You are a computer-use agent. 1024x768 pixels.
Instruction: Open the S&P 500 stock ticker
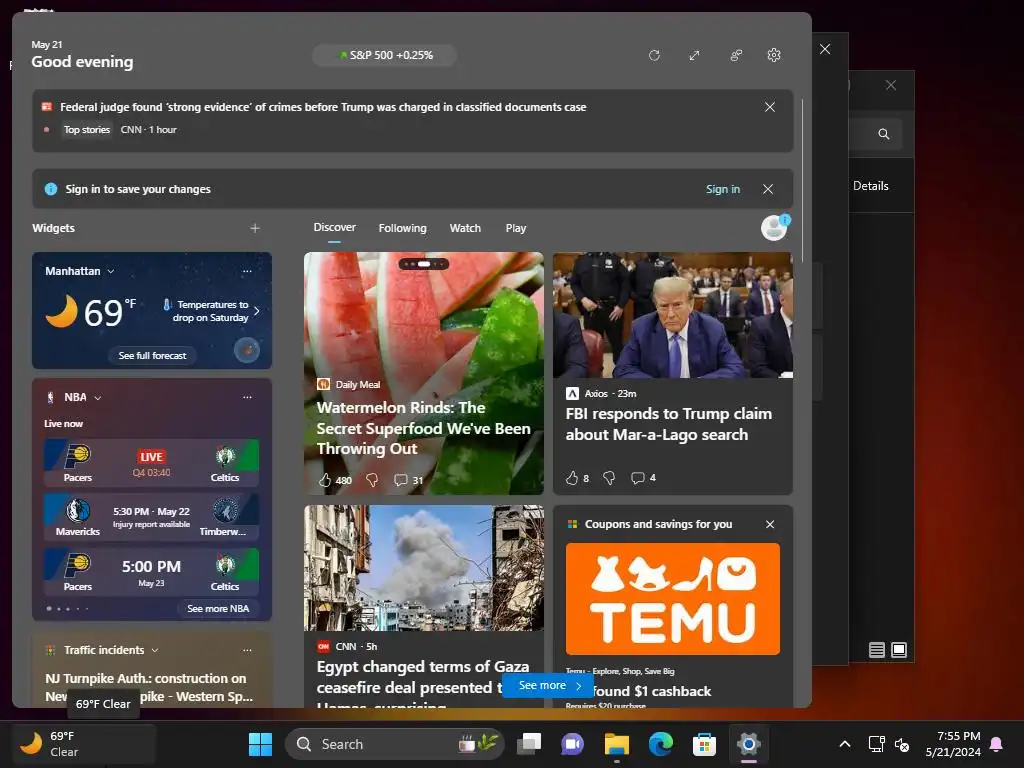click(385, 56)
